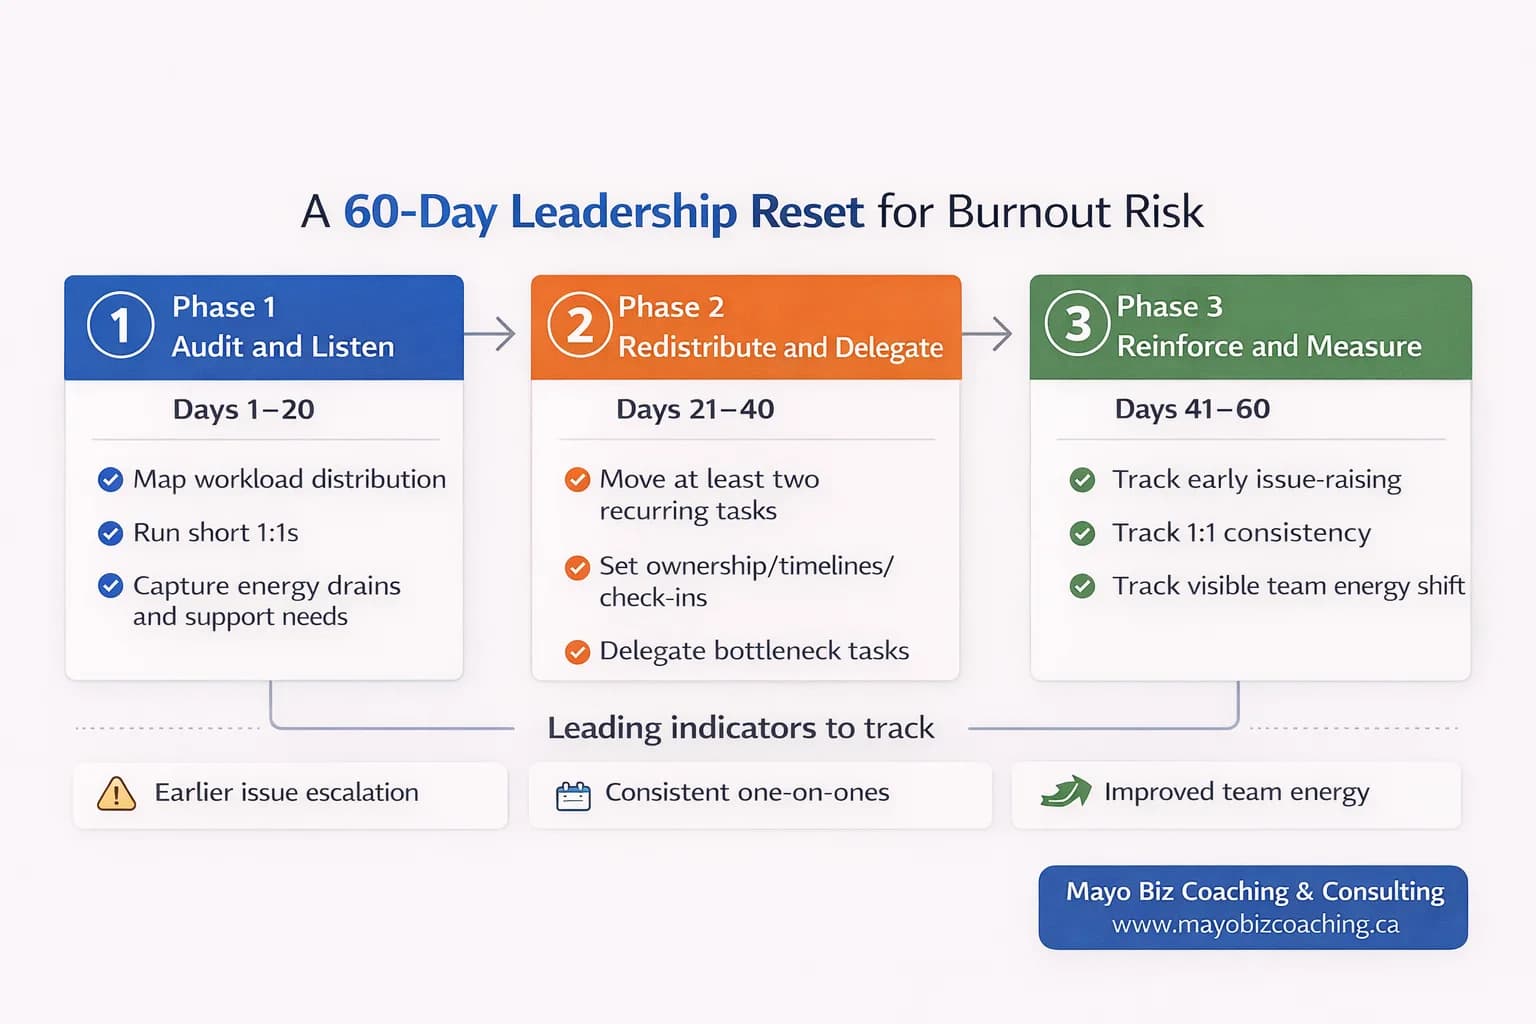Toggle the checkmark beside Delegate bottleneck tasks
Screen dimensions: 1536x1024
tap(577, 651)
